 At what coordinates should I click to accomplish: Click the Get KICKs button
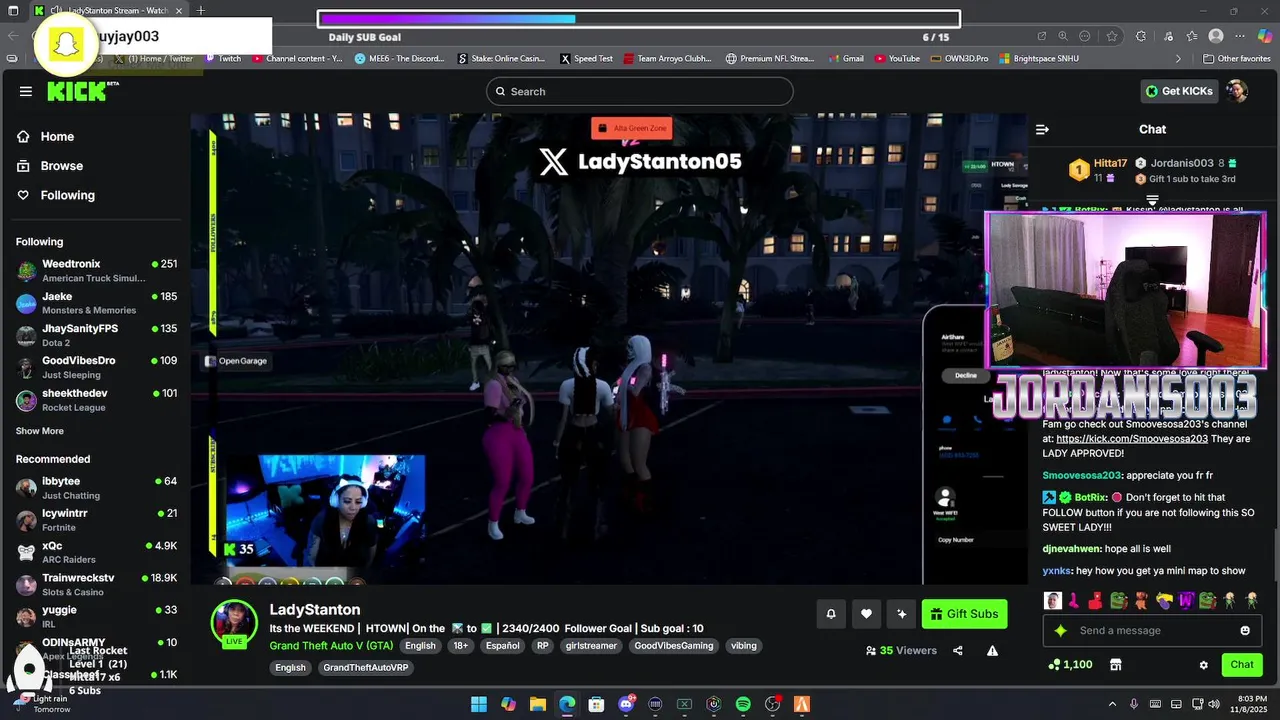pos(1180,91)
